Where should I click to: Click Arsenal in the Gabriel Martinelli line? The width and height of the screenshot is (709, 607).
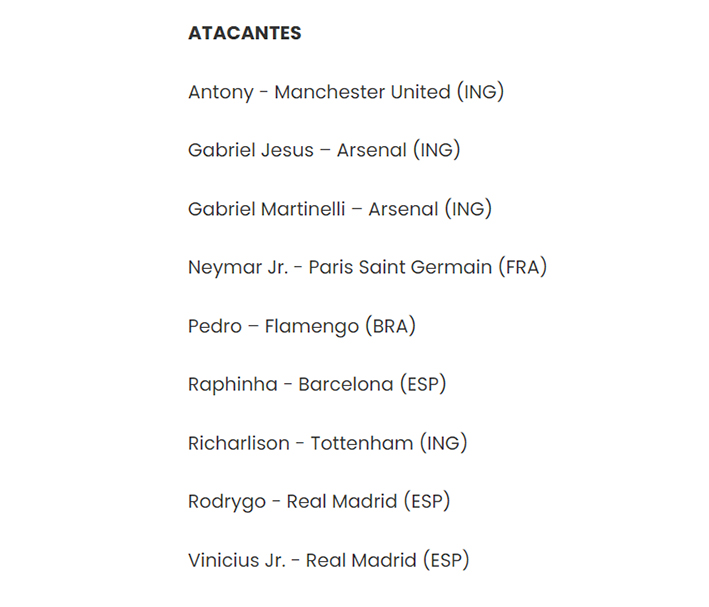[403, 209]
